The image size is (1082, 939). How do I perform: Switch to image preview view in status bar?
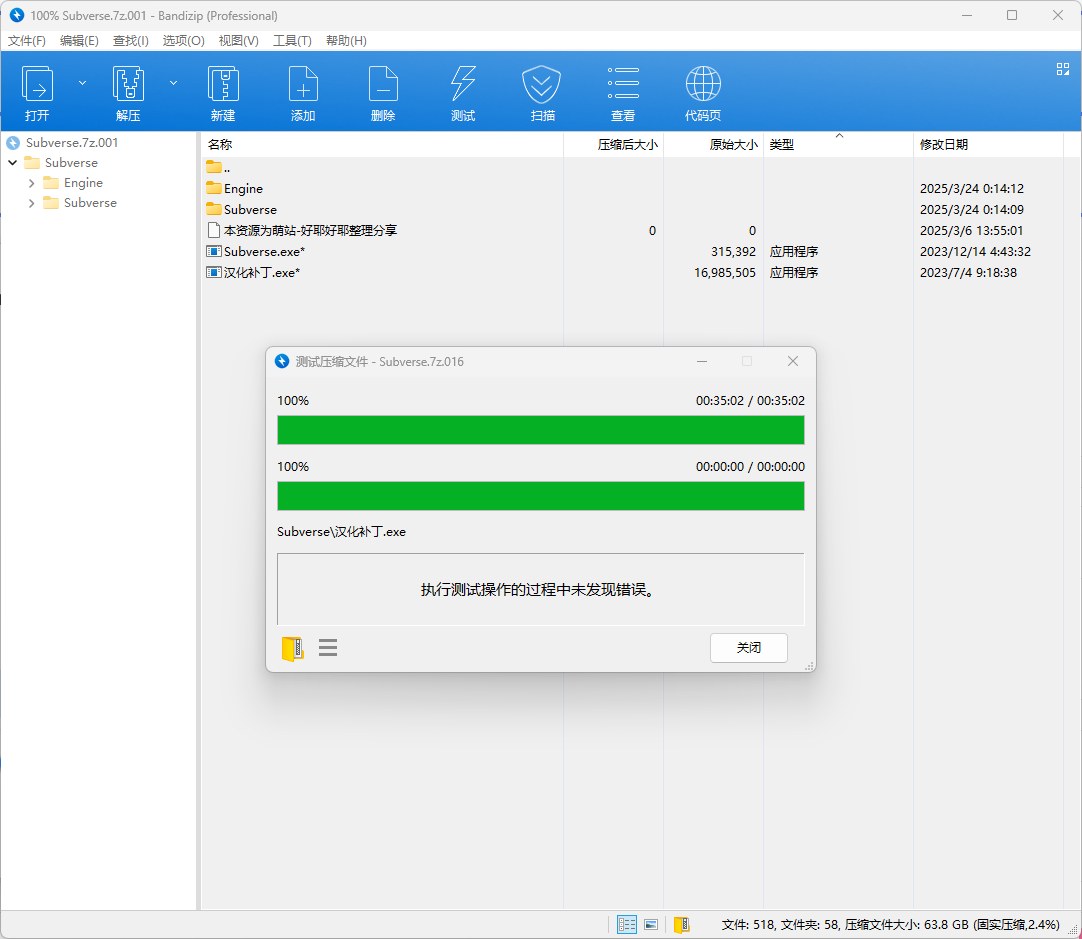tap(651, 924)
